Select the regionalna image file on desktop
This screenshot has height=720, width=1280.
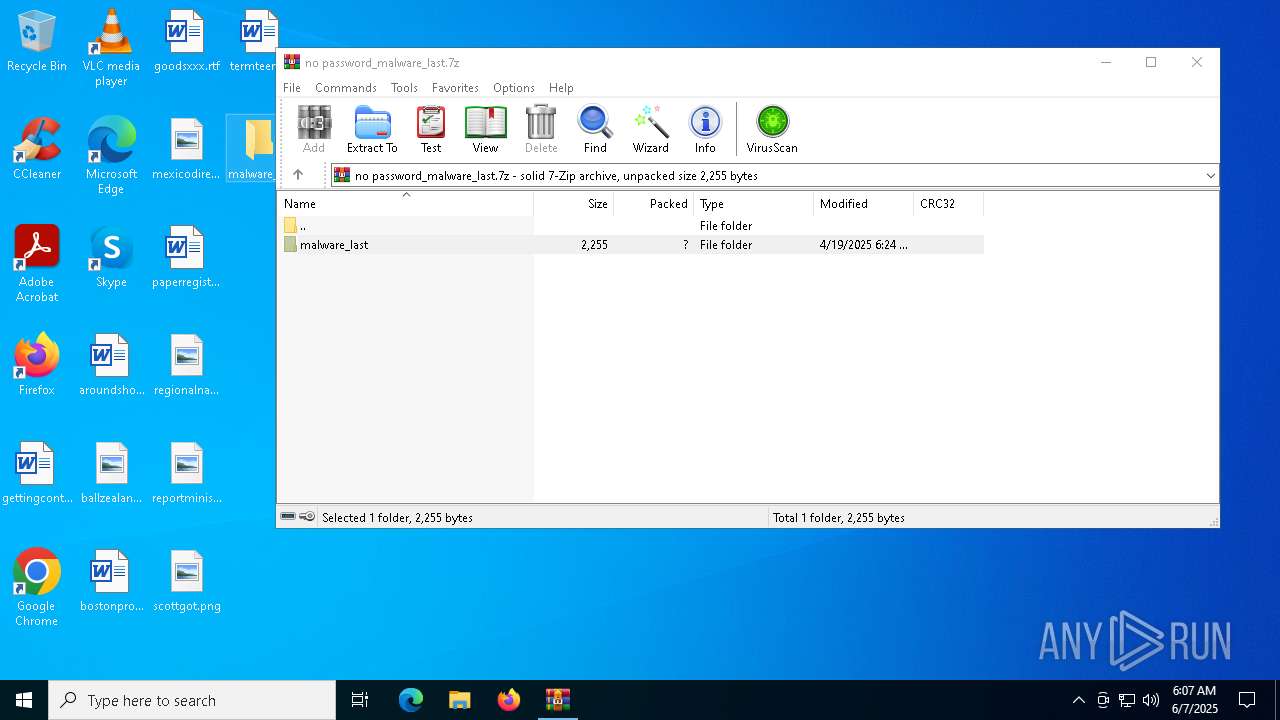(186, 365)
